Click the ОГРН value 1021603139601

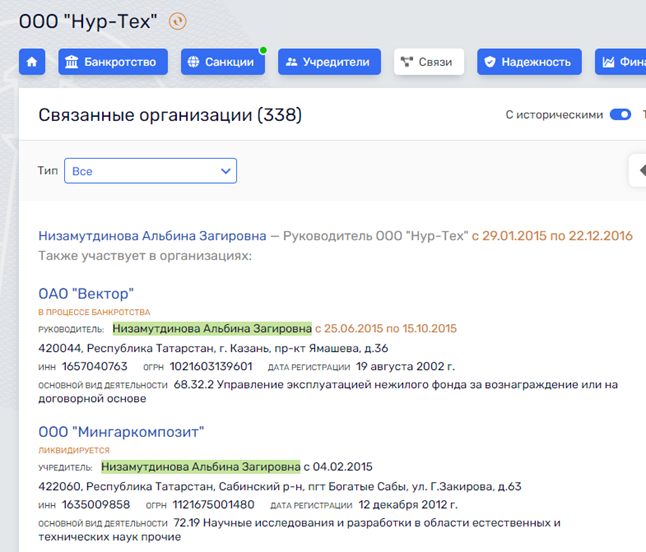pyautogui.click(x=211, y=366)
